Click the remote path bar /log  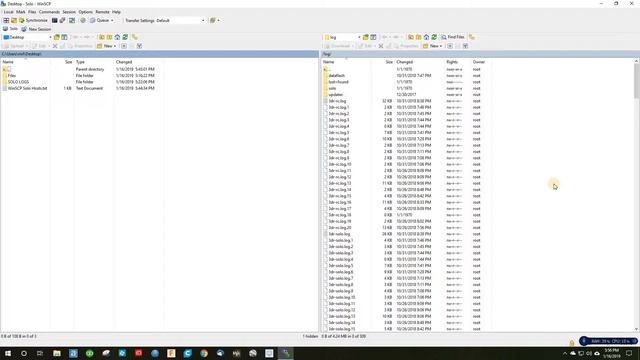(480, 54)
